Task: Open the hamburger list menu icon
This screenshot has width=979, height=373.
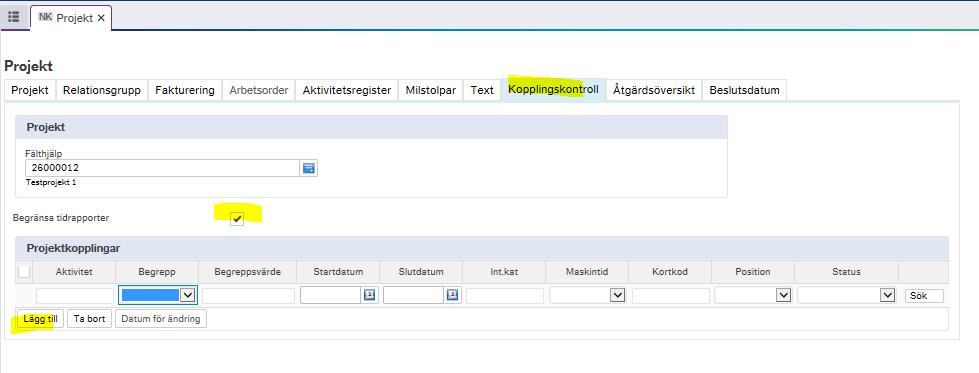Action: [x=13, y=17]
